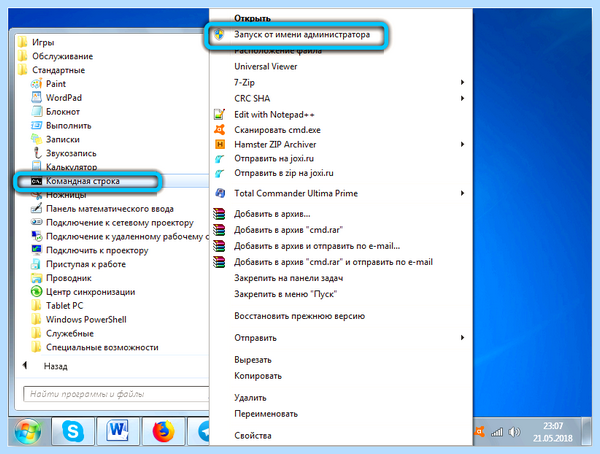Select Закрепить на панели задач
Screen dimensions: 600x454
[x=289, y=278]
